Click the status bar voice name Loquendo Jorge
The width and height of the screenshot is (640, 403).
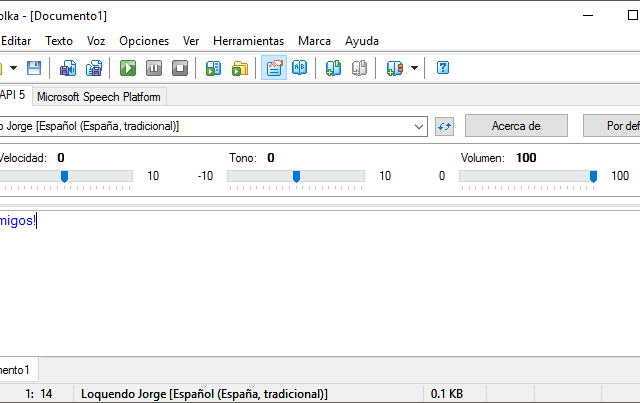click(204, 394)
